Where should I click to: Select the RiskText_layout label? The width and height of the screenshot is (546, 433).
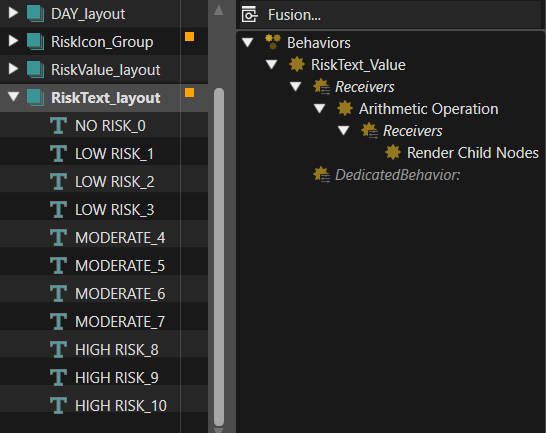(x=106, y=98)
